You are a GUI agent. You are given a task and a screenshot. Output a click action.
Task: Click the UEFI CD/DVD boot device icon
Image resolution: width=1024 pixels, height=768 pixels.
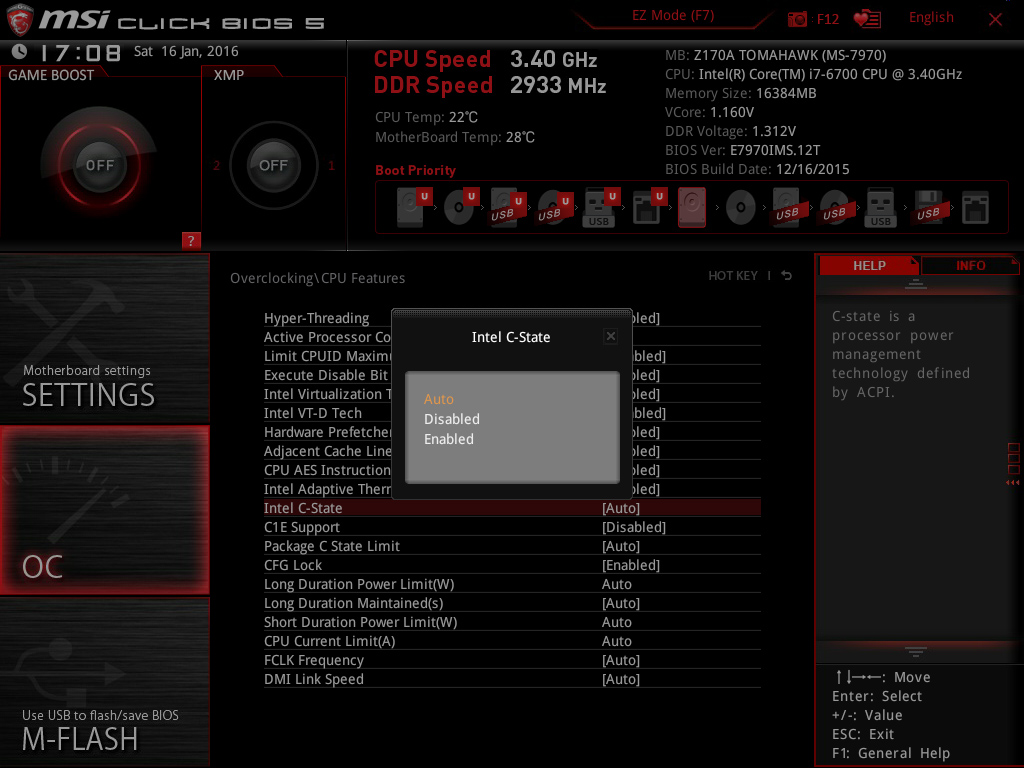click(x=461, y=207)
